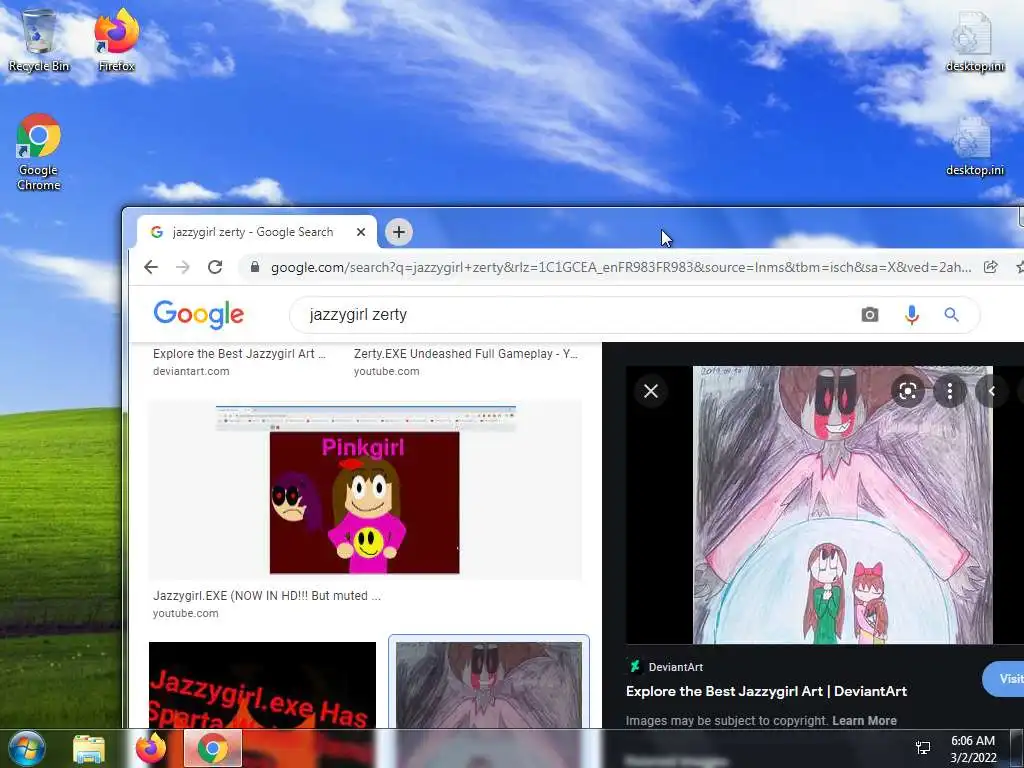The height and width of the screenshot is (768, 1024).
Task: Click the Google logo
Action: (199, 315)
